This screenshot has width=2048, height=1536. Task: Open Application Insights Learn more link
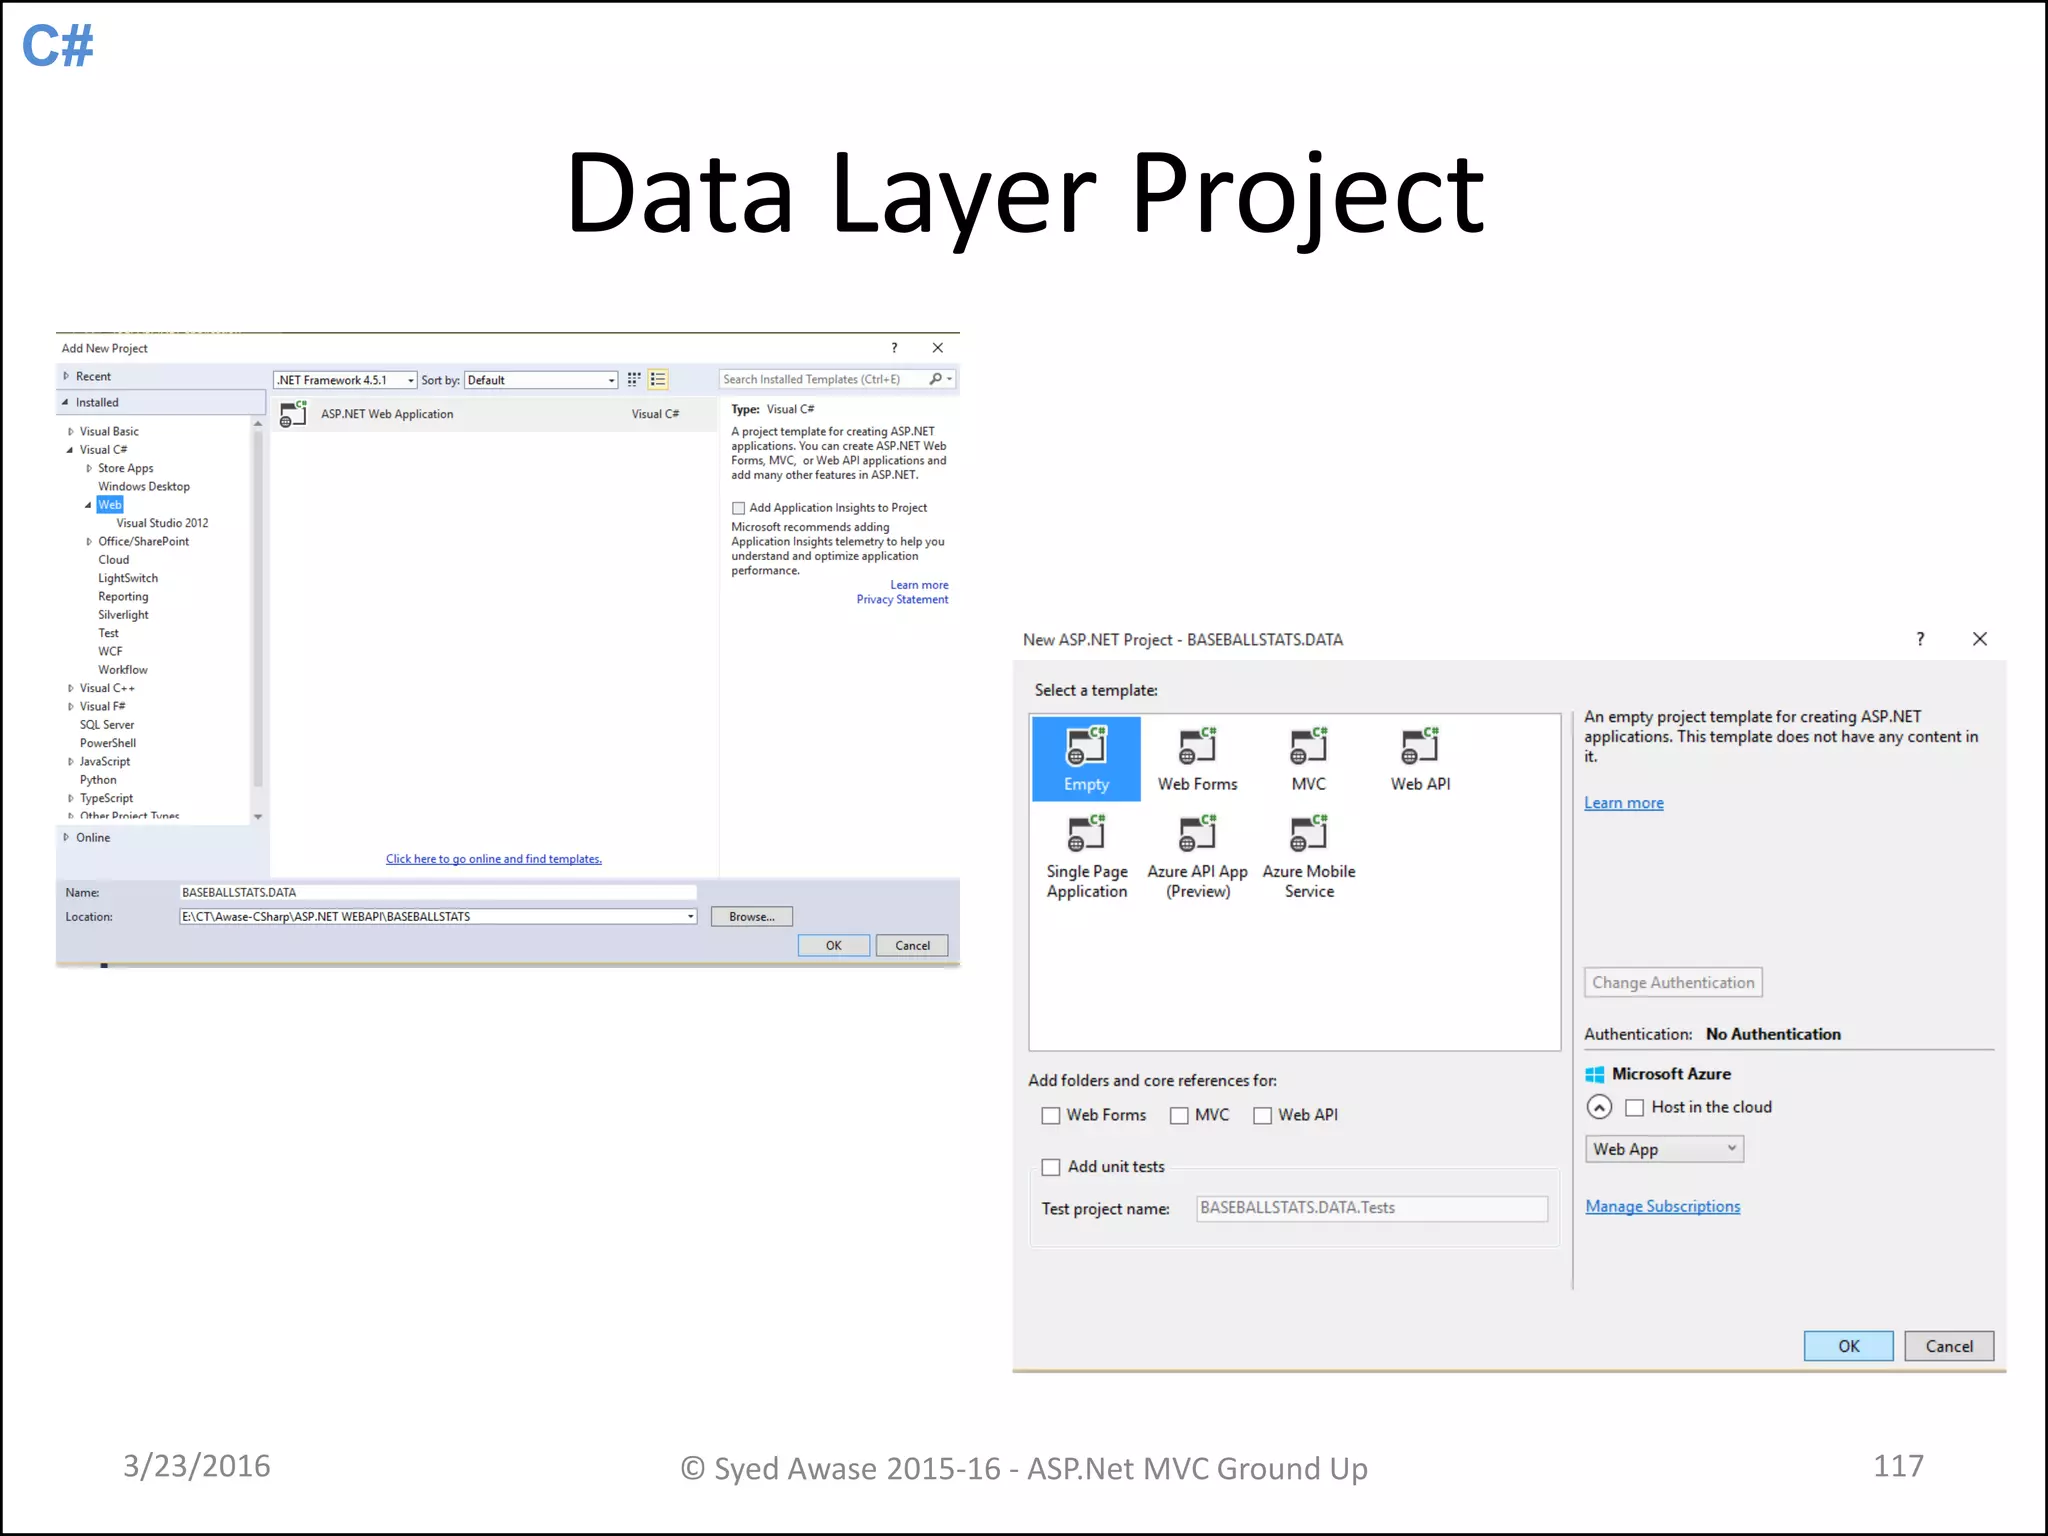919,585
